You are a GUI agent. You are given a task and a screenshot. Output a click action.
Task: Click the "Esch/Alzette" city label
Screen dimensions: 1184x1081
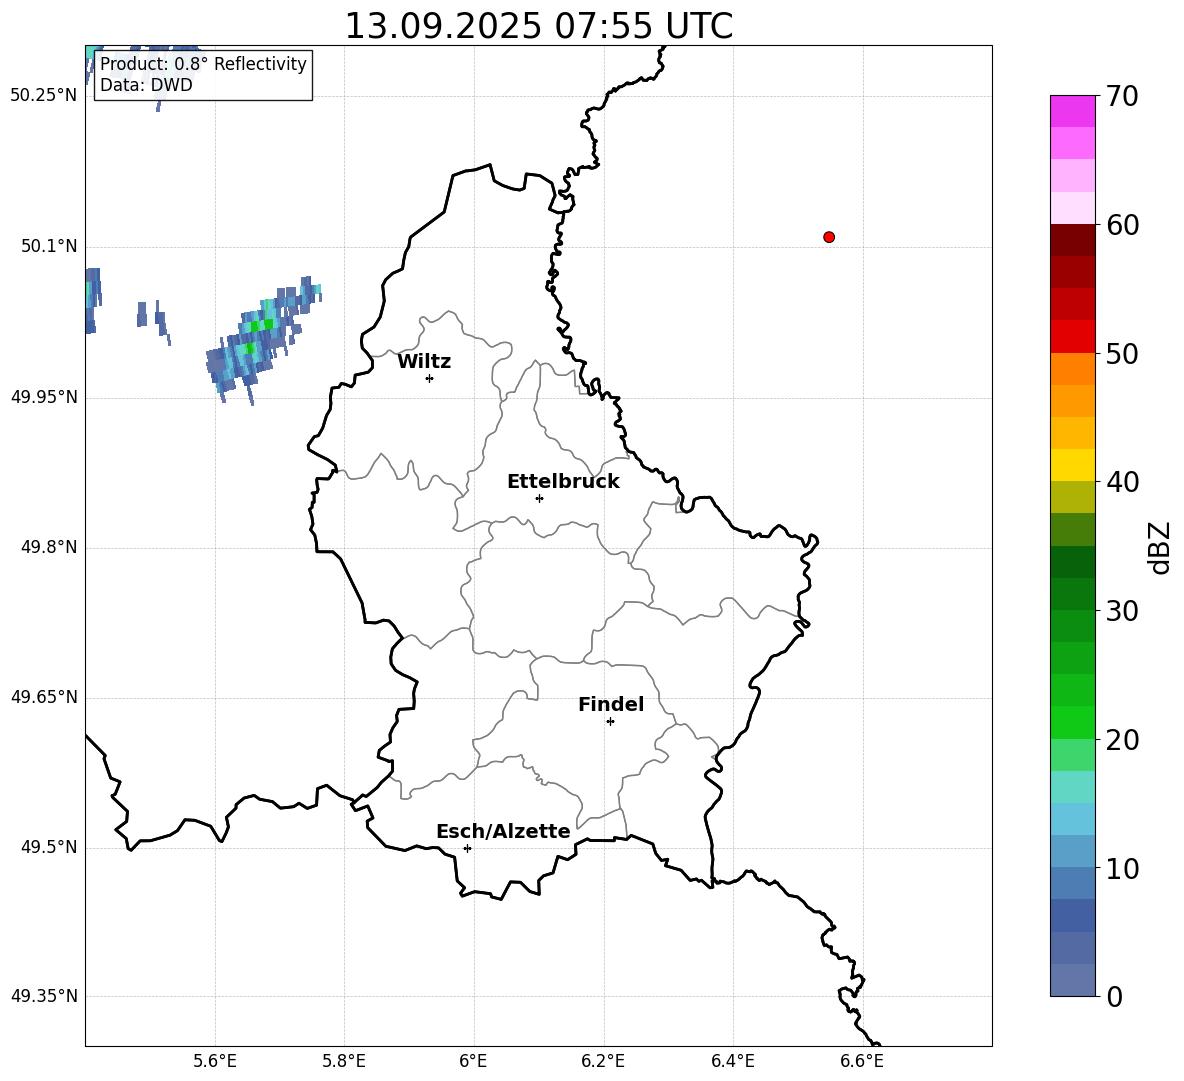(504, 831)
